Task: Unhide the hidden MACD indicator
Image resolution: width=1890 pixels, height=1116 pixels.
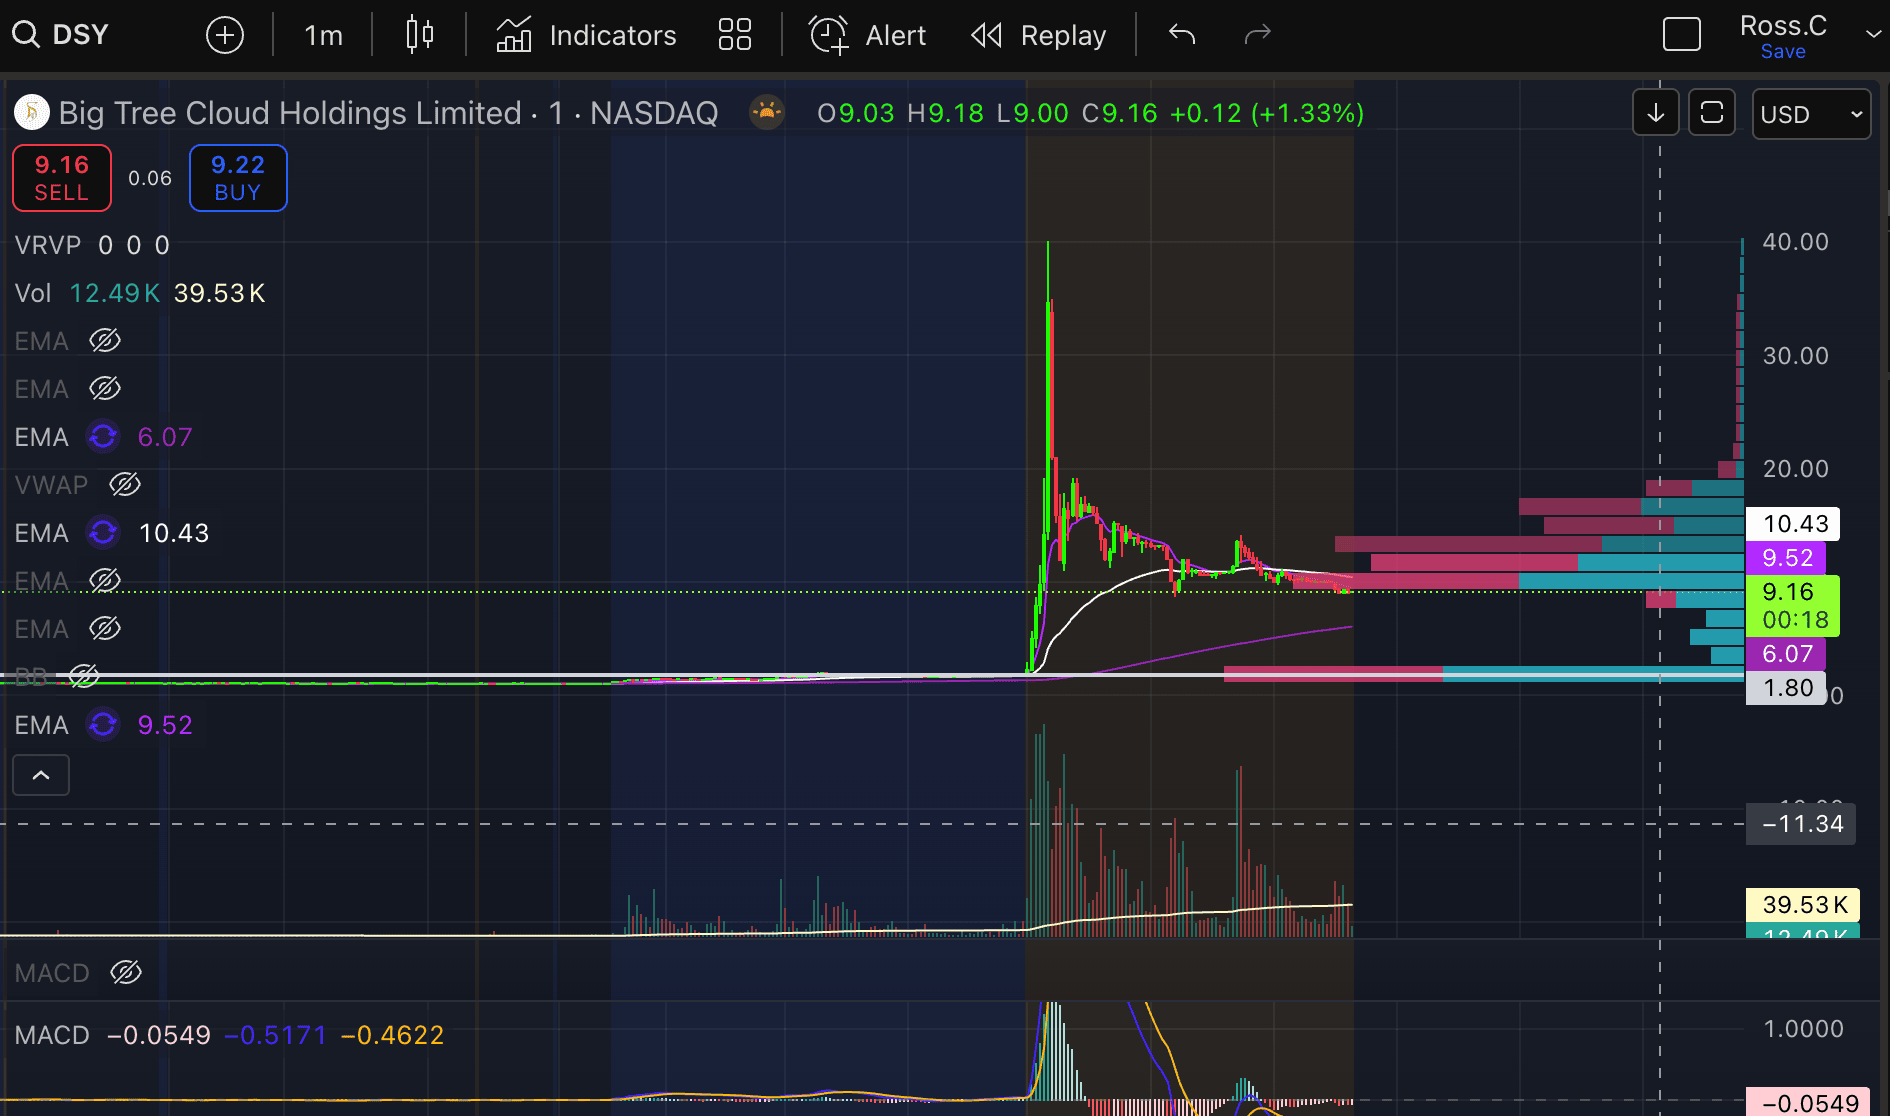Action: (x=126, y=973)
